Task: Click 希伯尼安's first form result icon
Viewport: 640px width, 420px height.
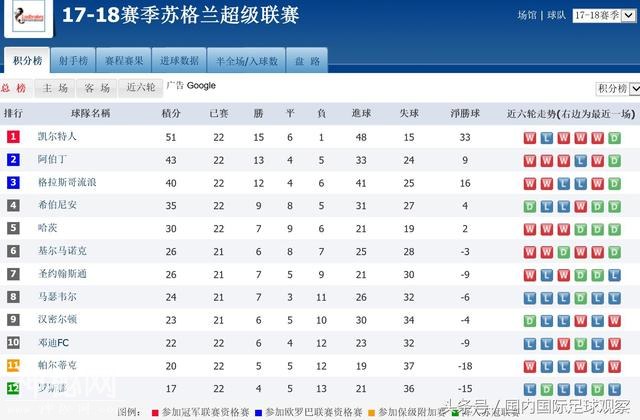Action: 529,206
